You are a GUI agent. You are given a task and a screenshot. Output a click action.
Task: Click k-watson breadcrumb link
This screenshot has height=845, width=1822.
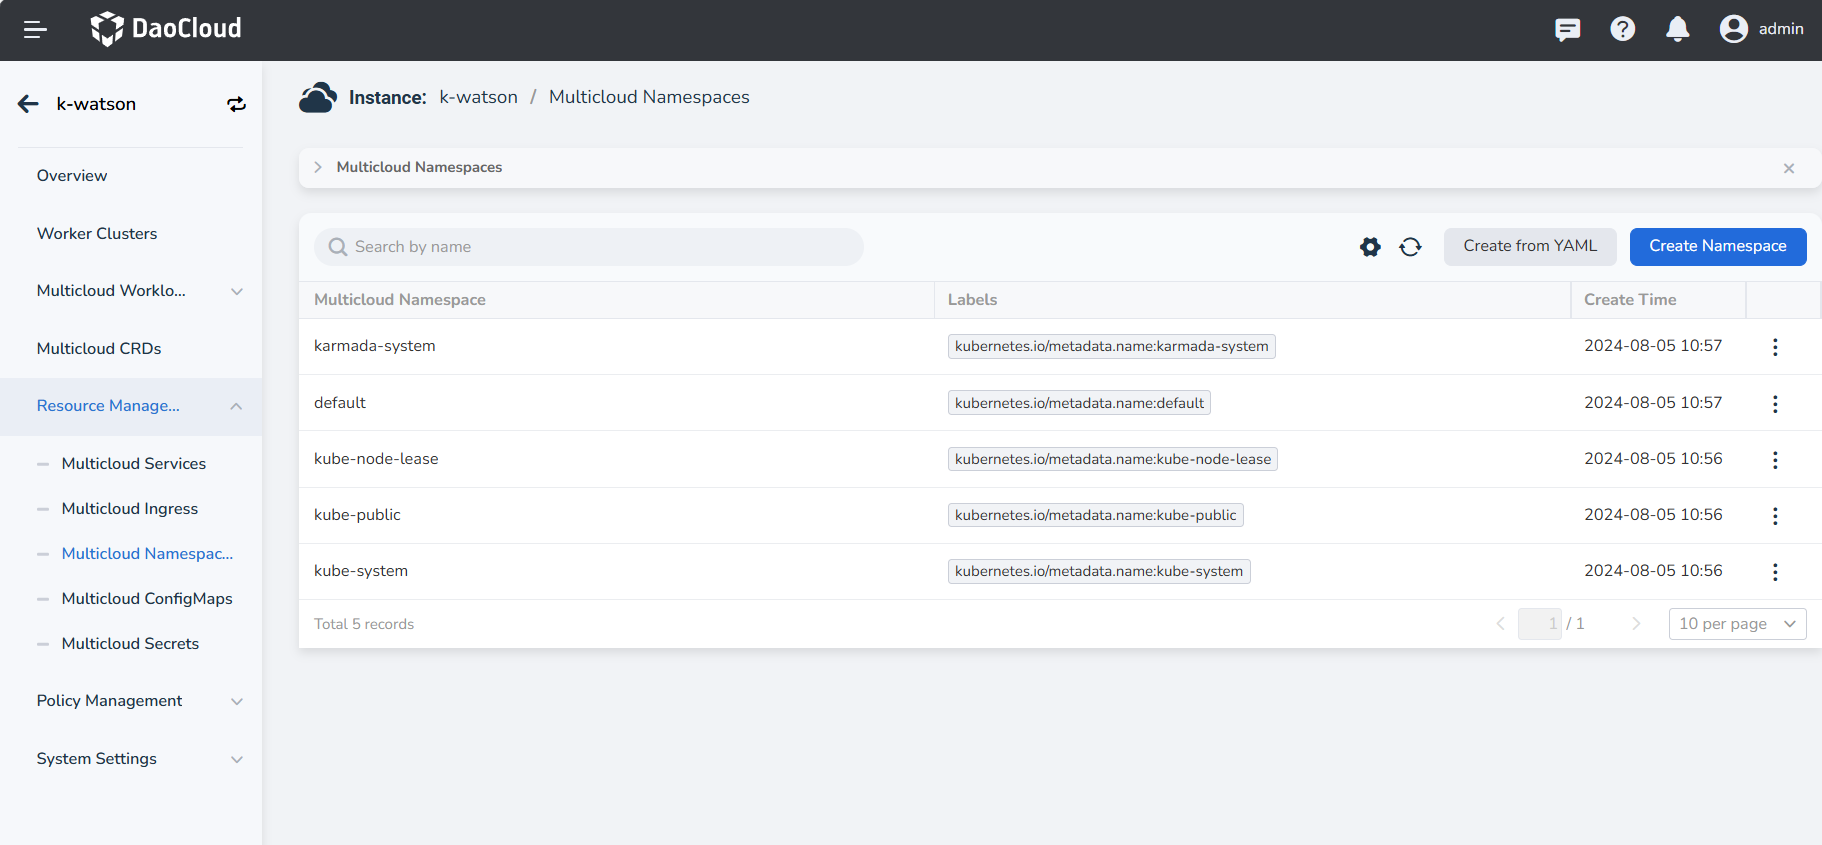pyautogui.click(x=478, y=97)
